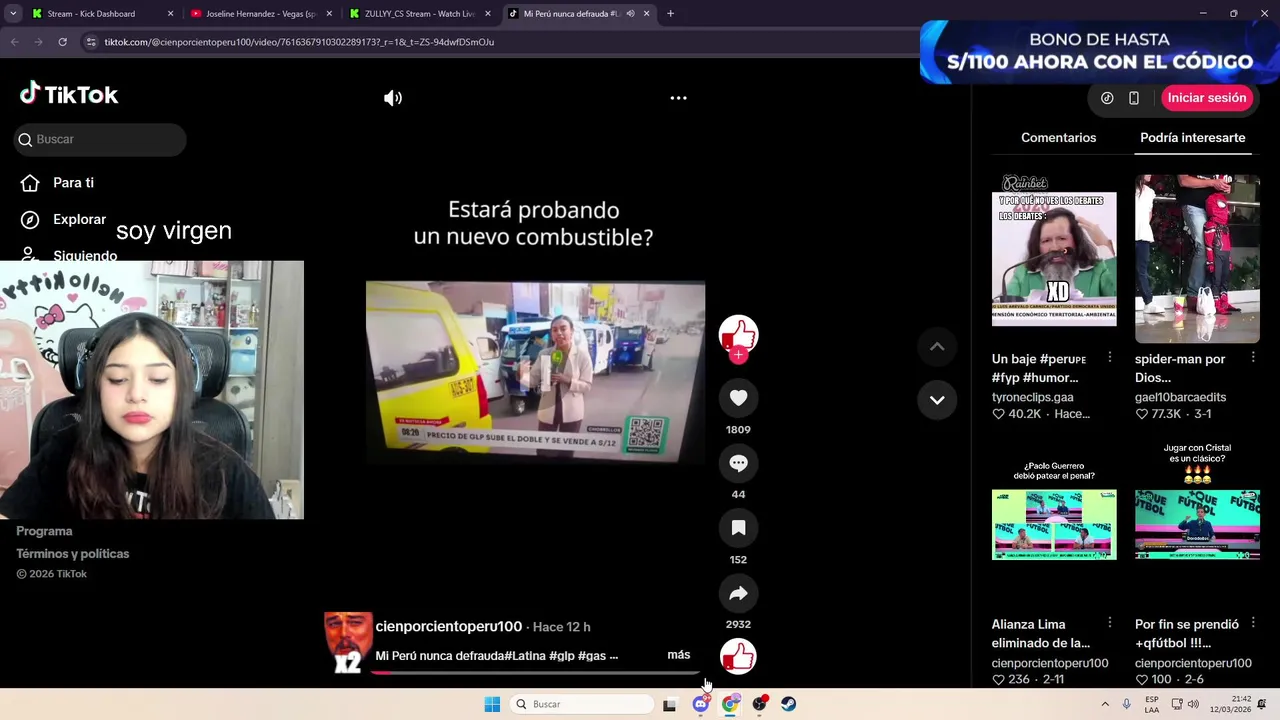
Task: Open the get-app phone icon
Action: tap(1134, 98)
